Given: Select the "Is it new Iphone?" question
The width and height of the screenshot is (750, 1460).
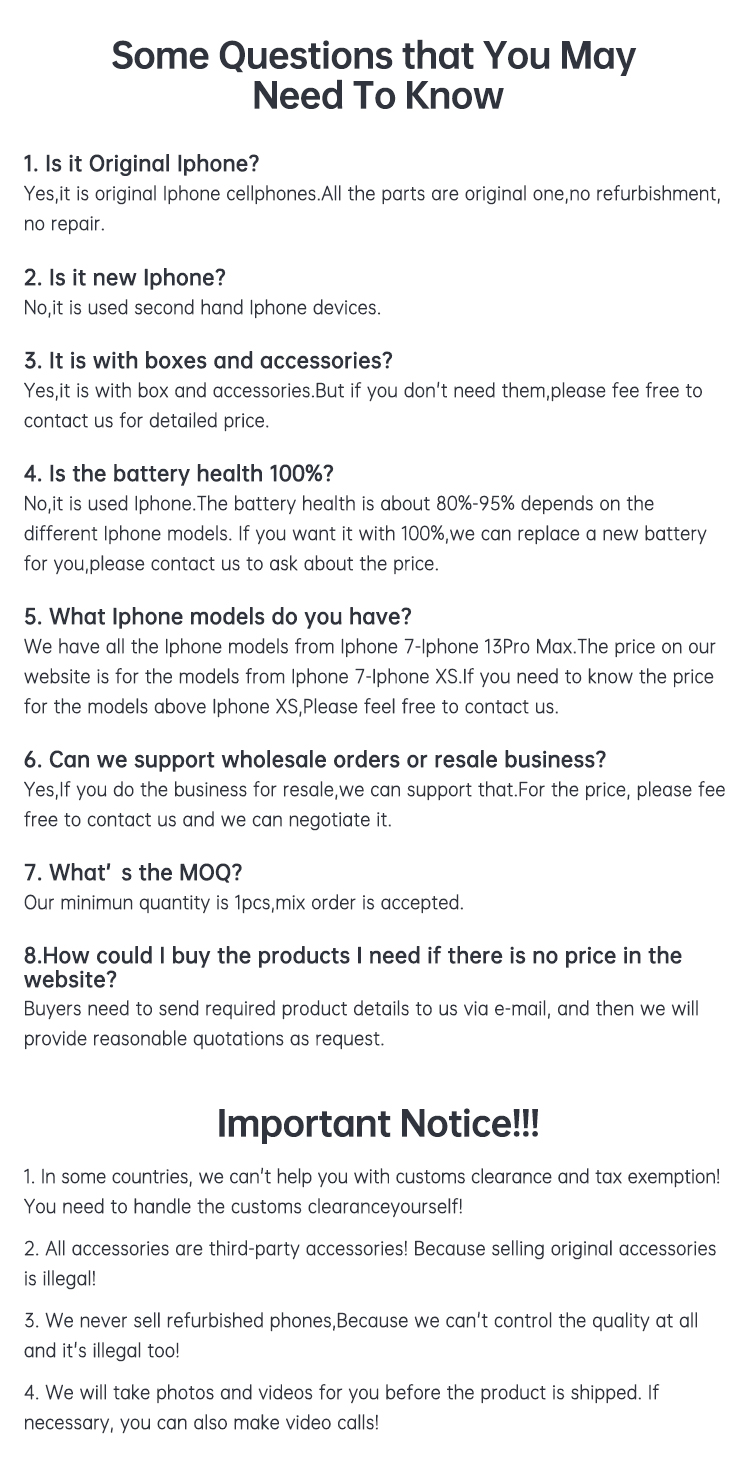Looking at the screenshot, I should tap(125, 277).
